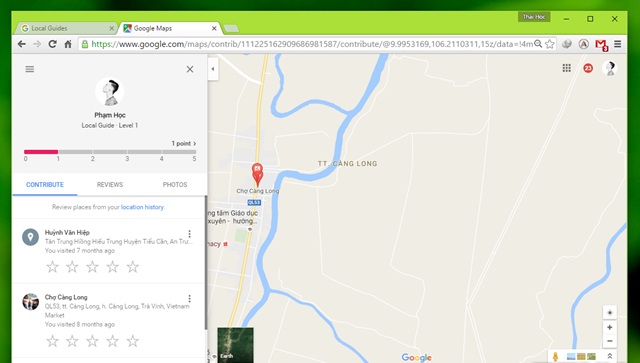
Task: Rate Huỳnh Văn Hiệp four stars
Action: (x=112, y=267)
